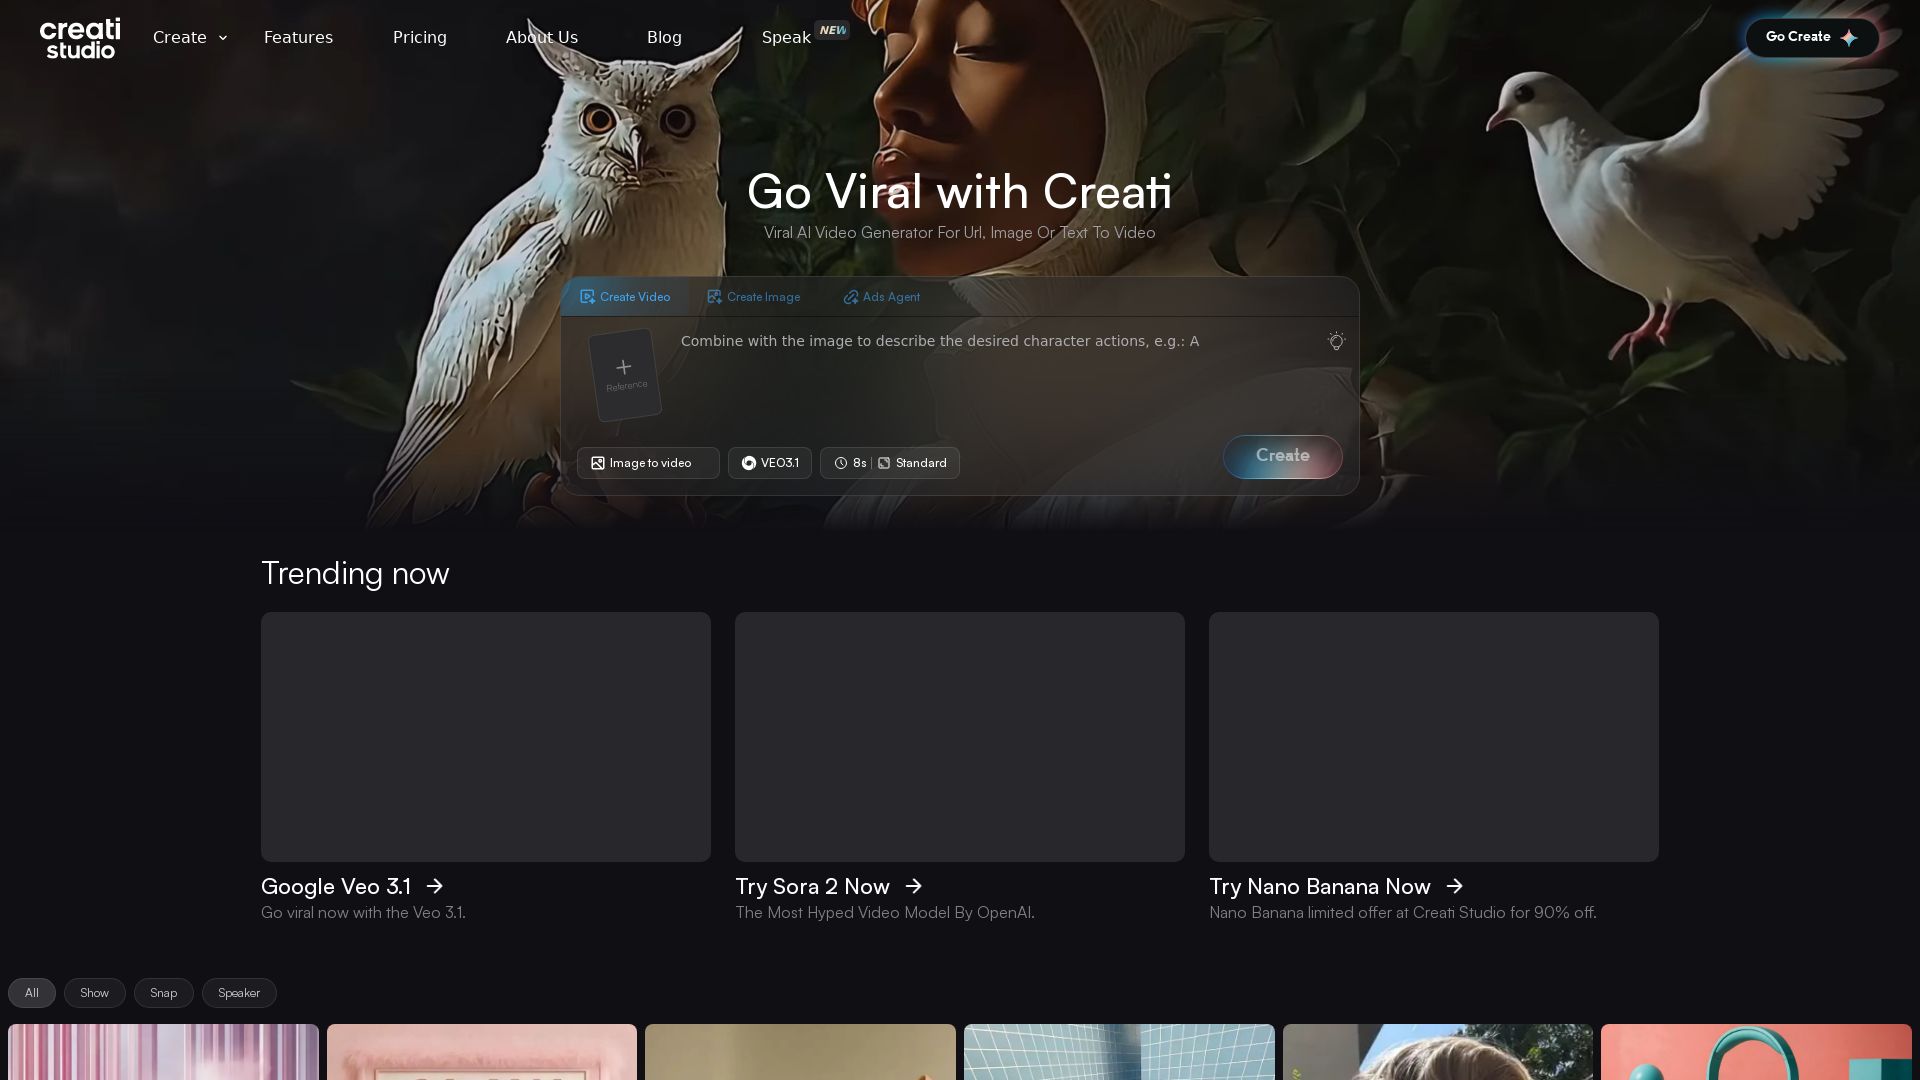
Task: Open the 8s Standard duration settings
Action: pyautogui.click(x=890, y=463)
